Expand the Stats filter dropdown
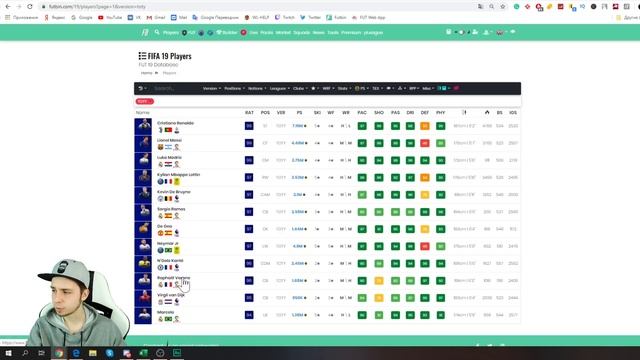The width and height of the screenshot is (640, 360). (344, 88)
